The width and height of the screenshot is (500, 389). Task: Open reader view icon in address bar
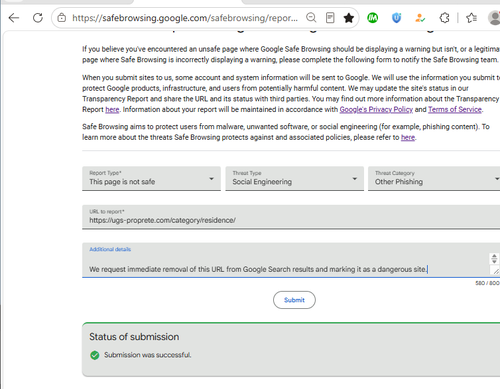coord(330,18)
